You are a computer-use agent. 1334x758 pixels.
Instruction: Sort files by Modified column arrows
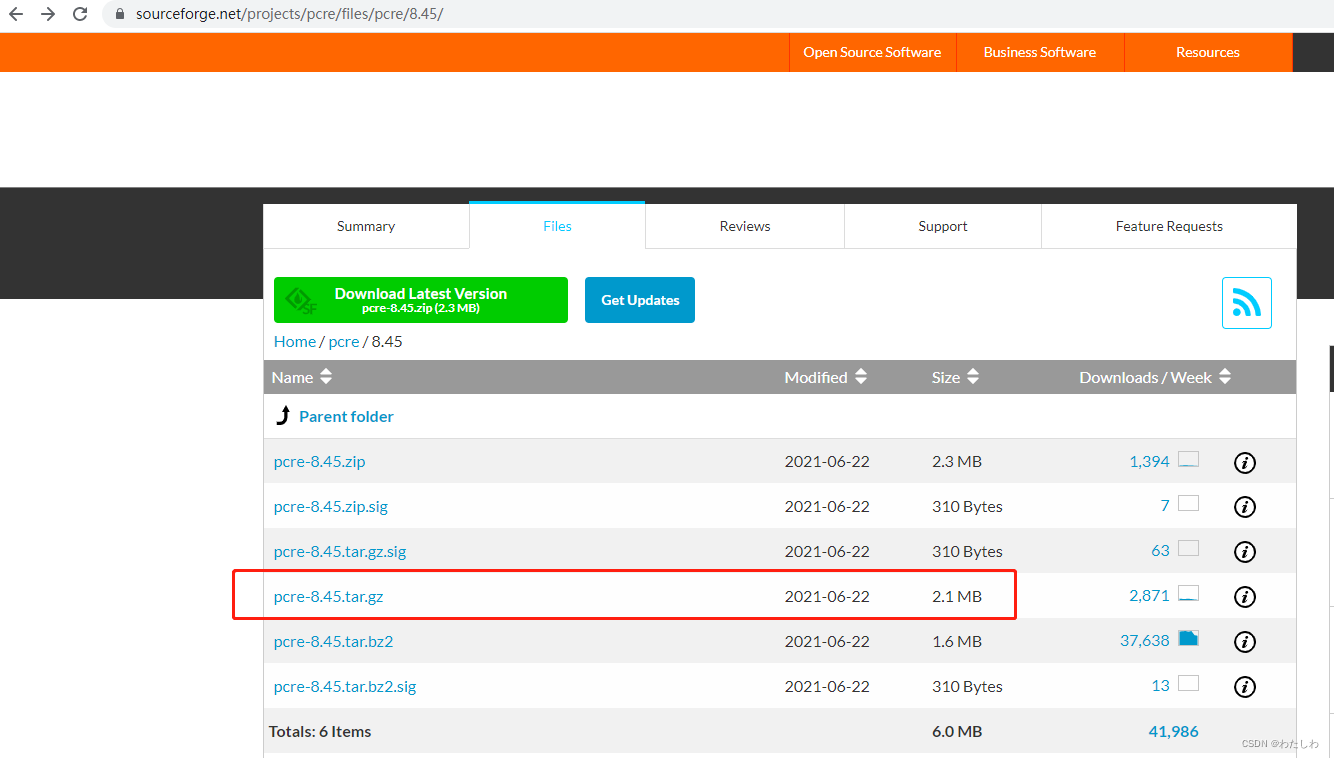click(x=861, y=377)
